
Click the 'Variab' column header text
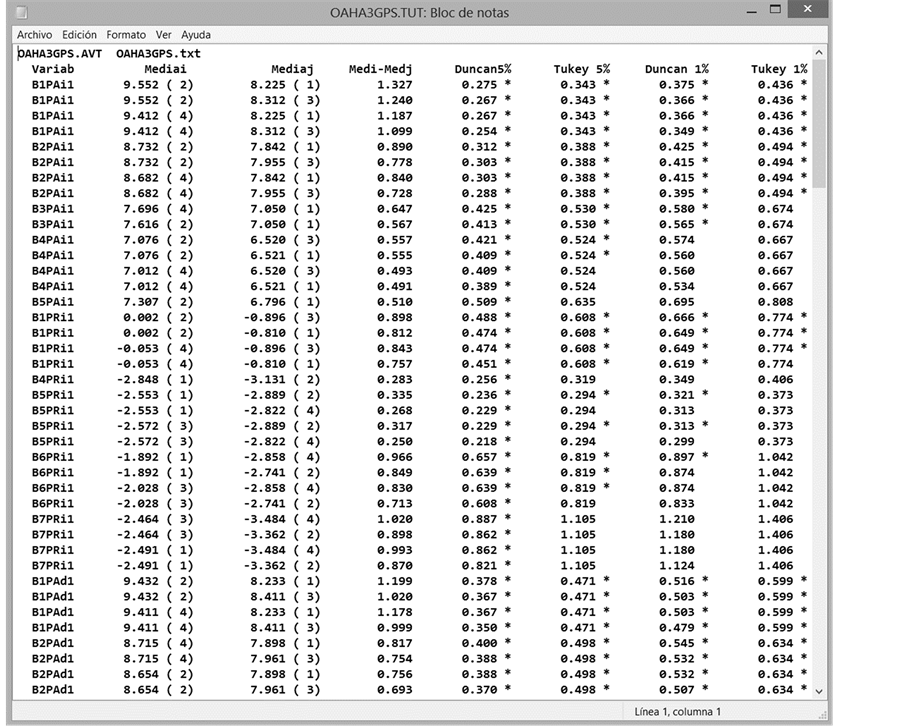click(53, 69)
